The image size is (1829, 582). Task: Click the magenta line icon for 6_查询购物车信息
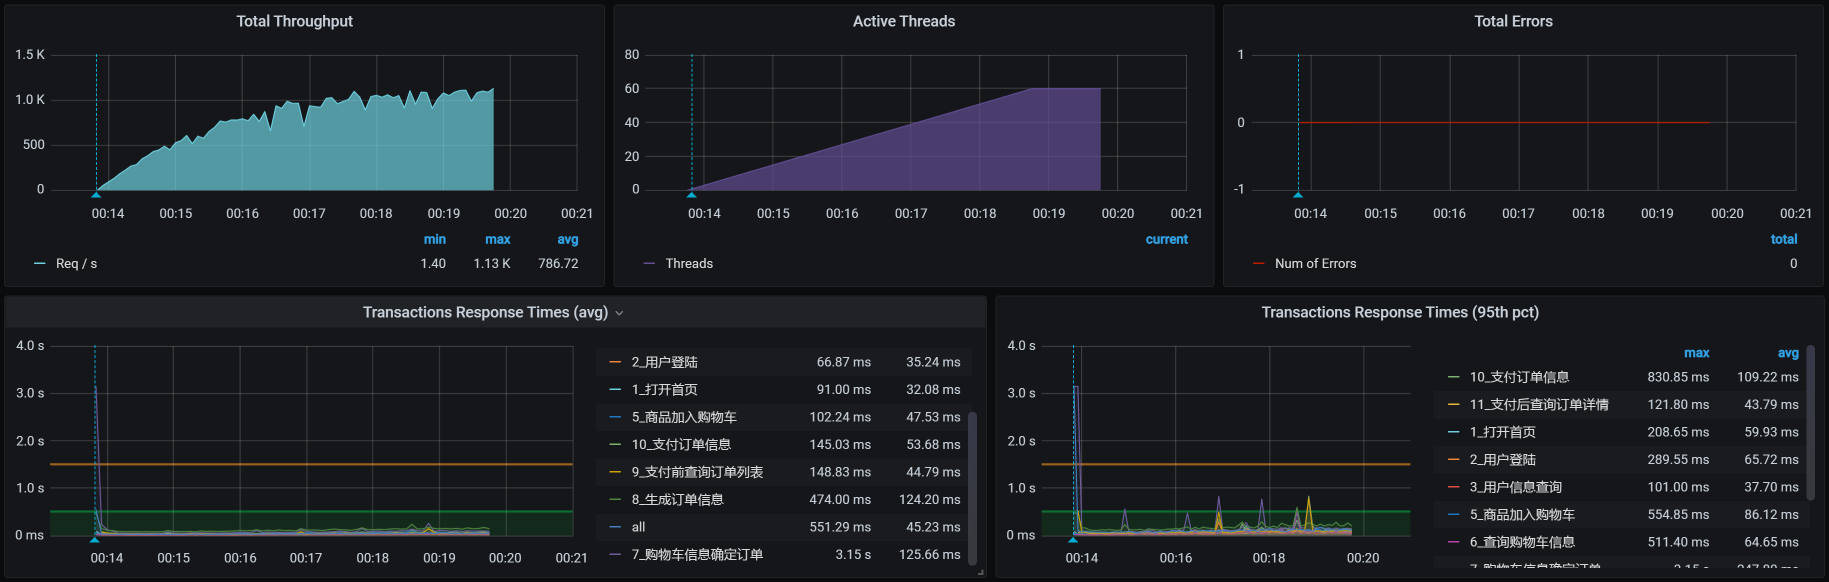1453,542
